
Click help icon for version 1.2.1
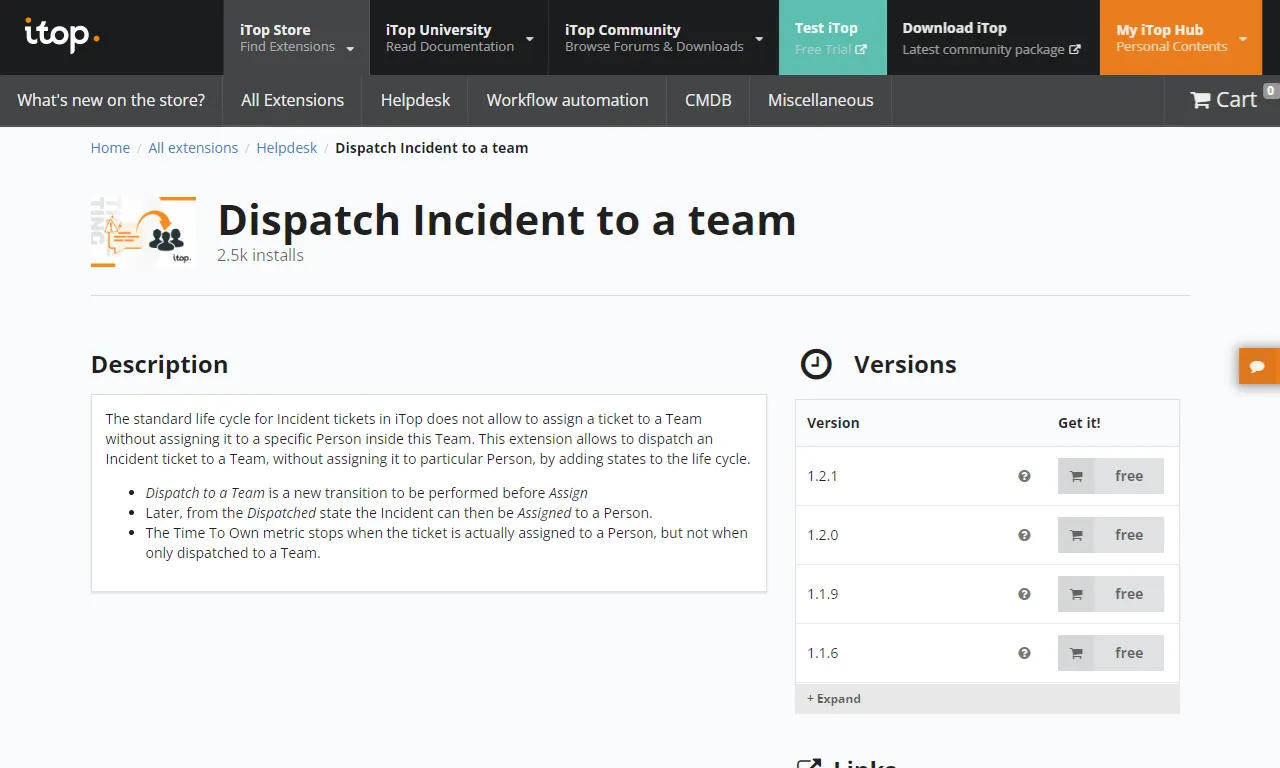click(x=1024, y=476)
